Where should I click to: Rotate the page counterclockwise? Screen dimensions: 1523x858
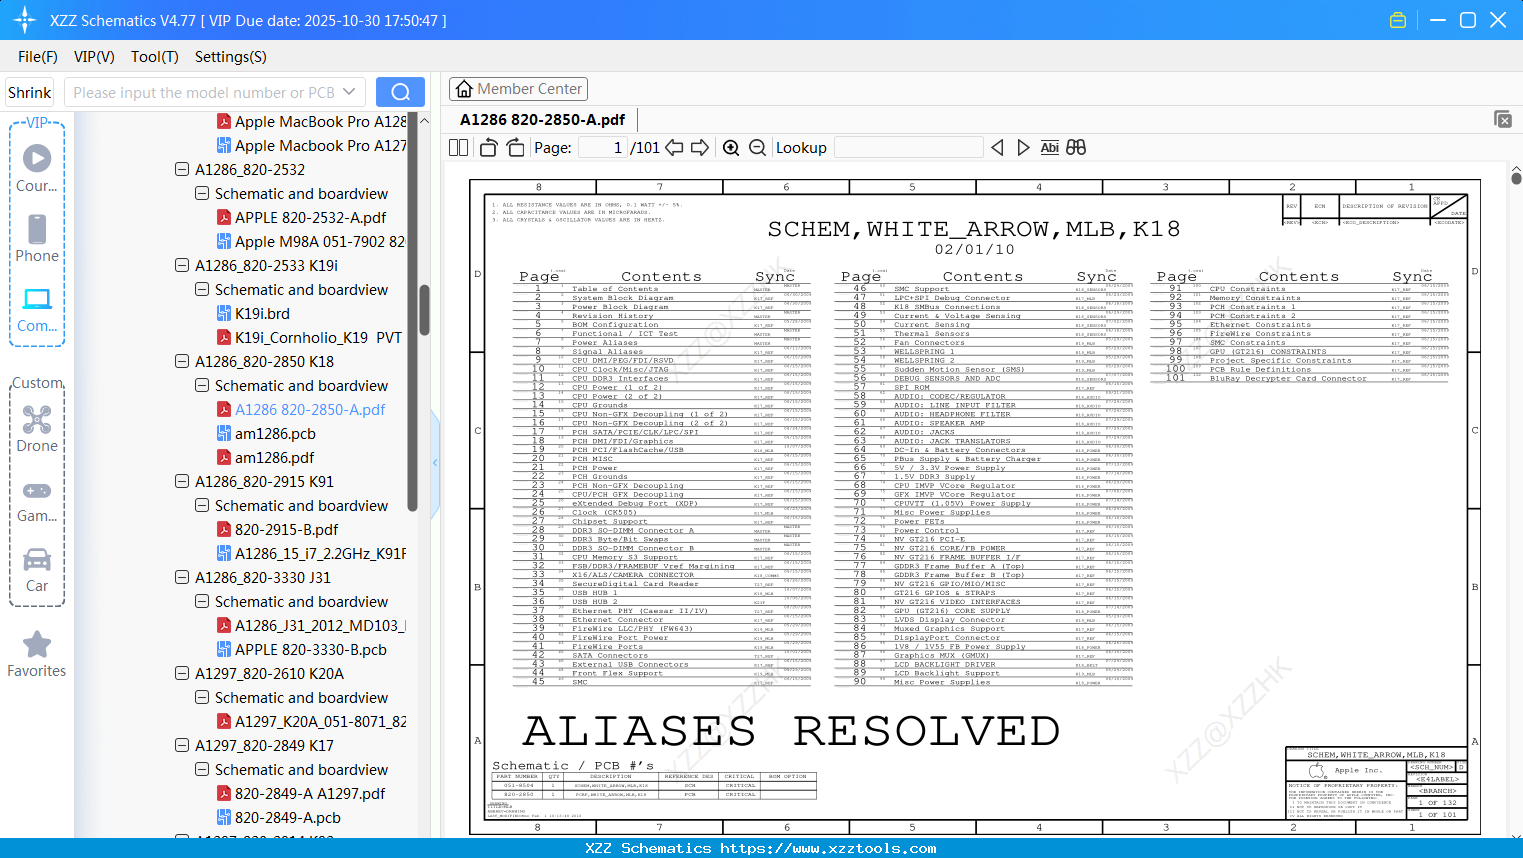489,148
